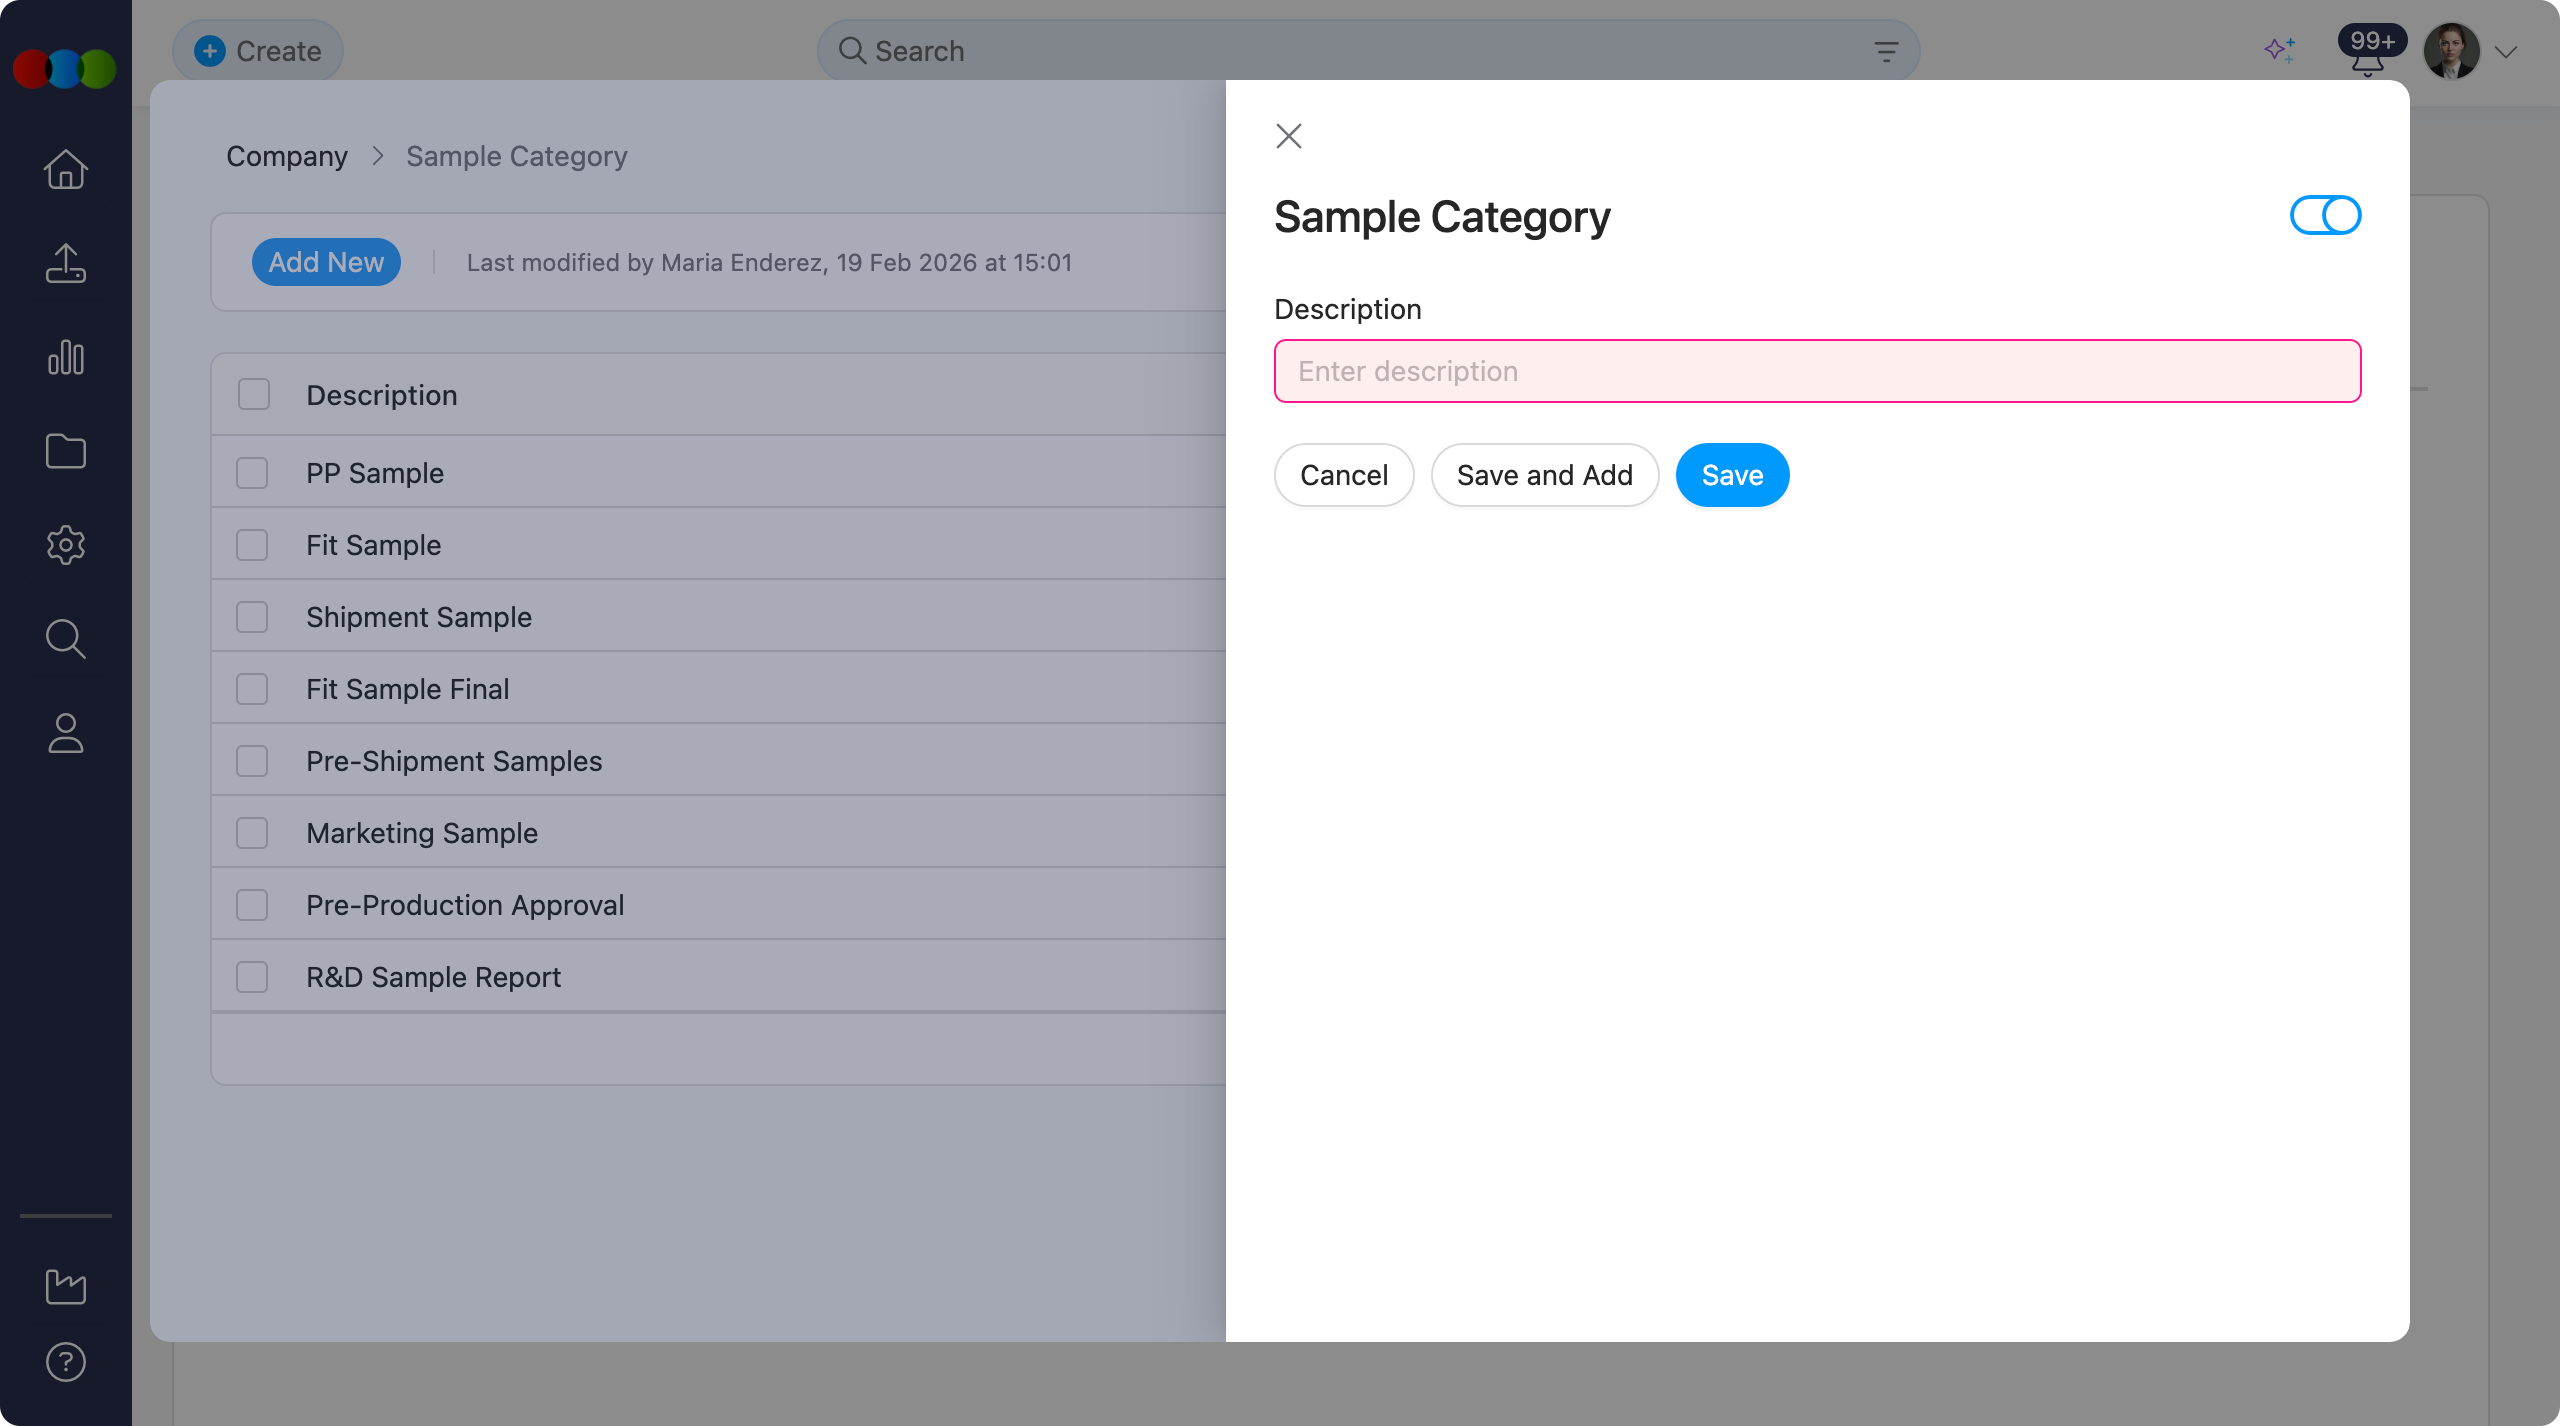Navigate to Company breadcrumb link
The image size is (2560, 1426).
tap(287, 156)
